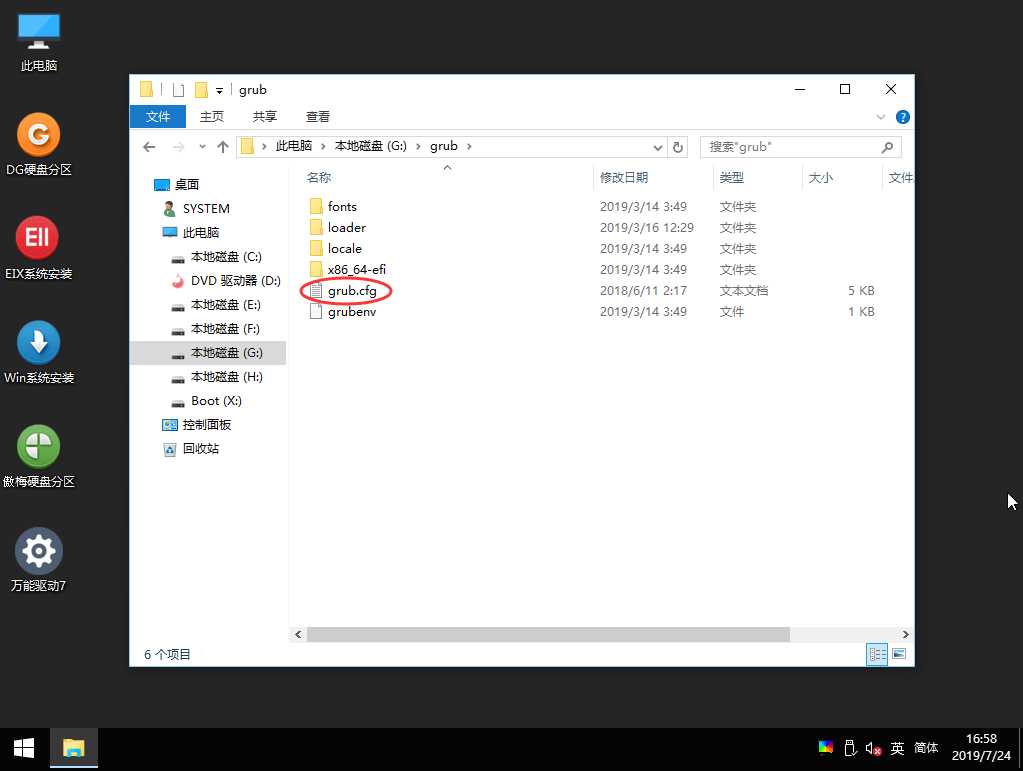Switch to details view layout icon
The width and height of the screenshot is (1023, 771).
tap(878, 654)
